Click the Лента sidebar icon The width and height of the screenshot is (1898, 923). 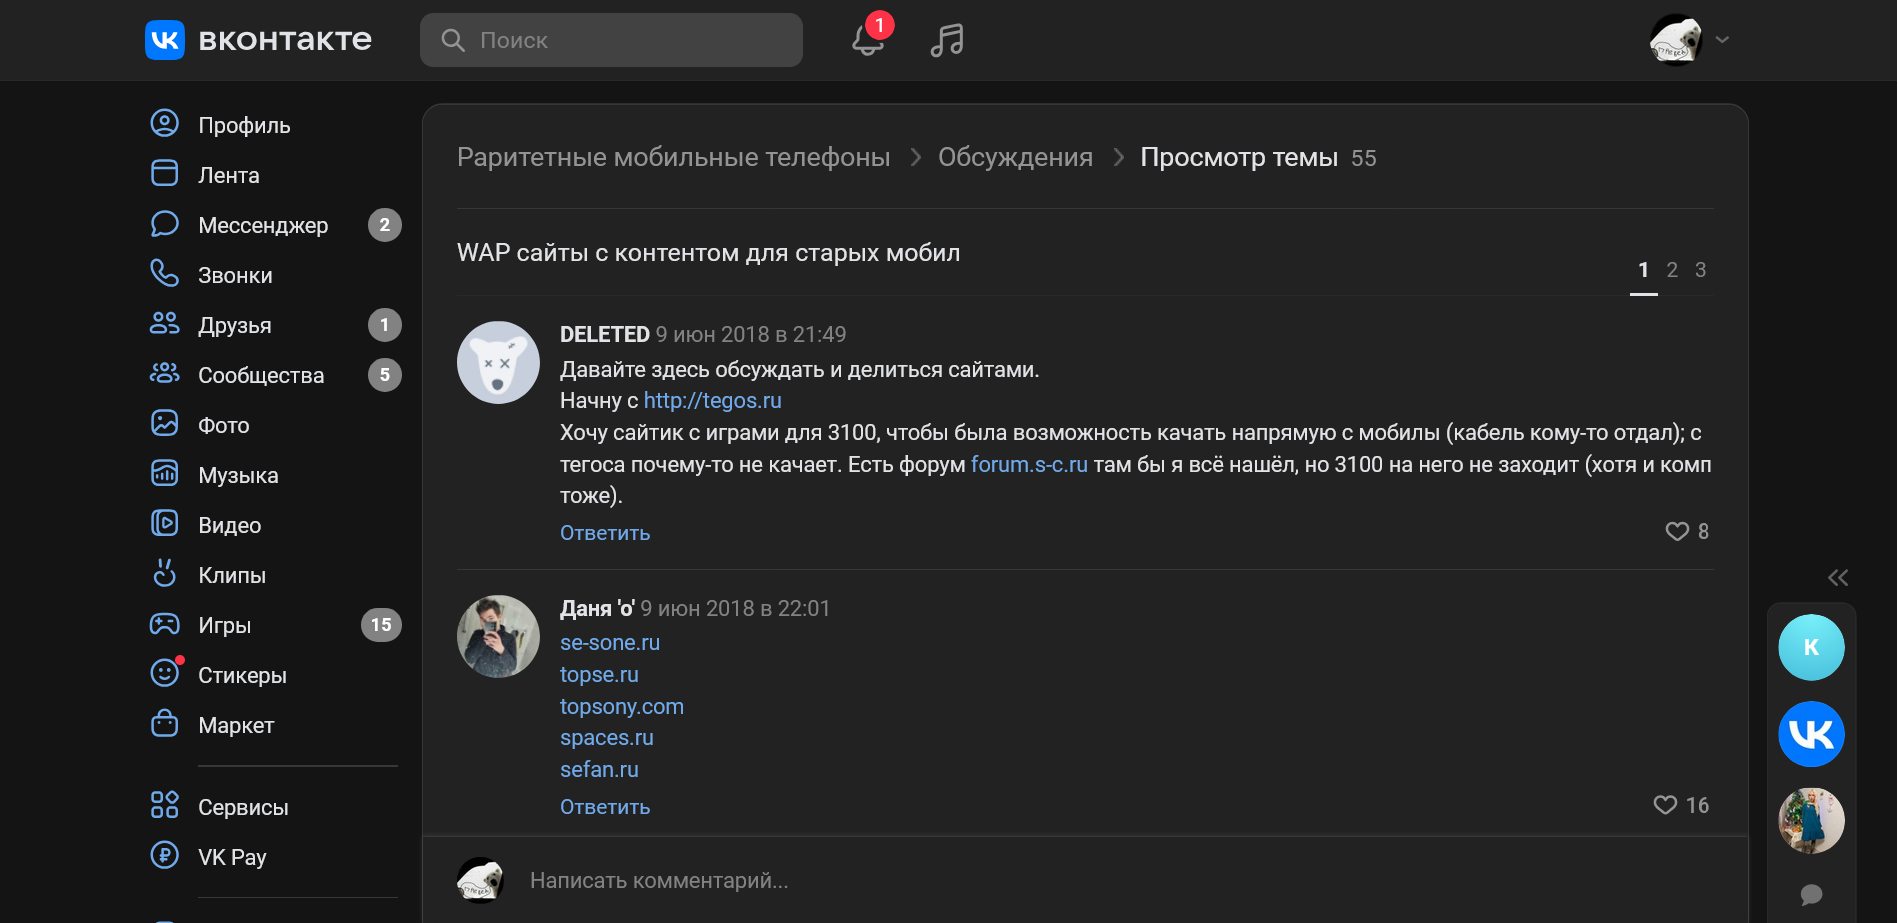tap(164, 174)
